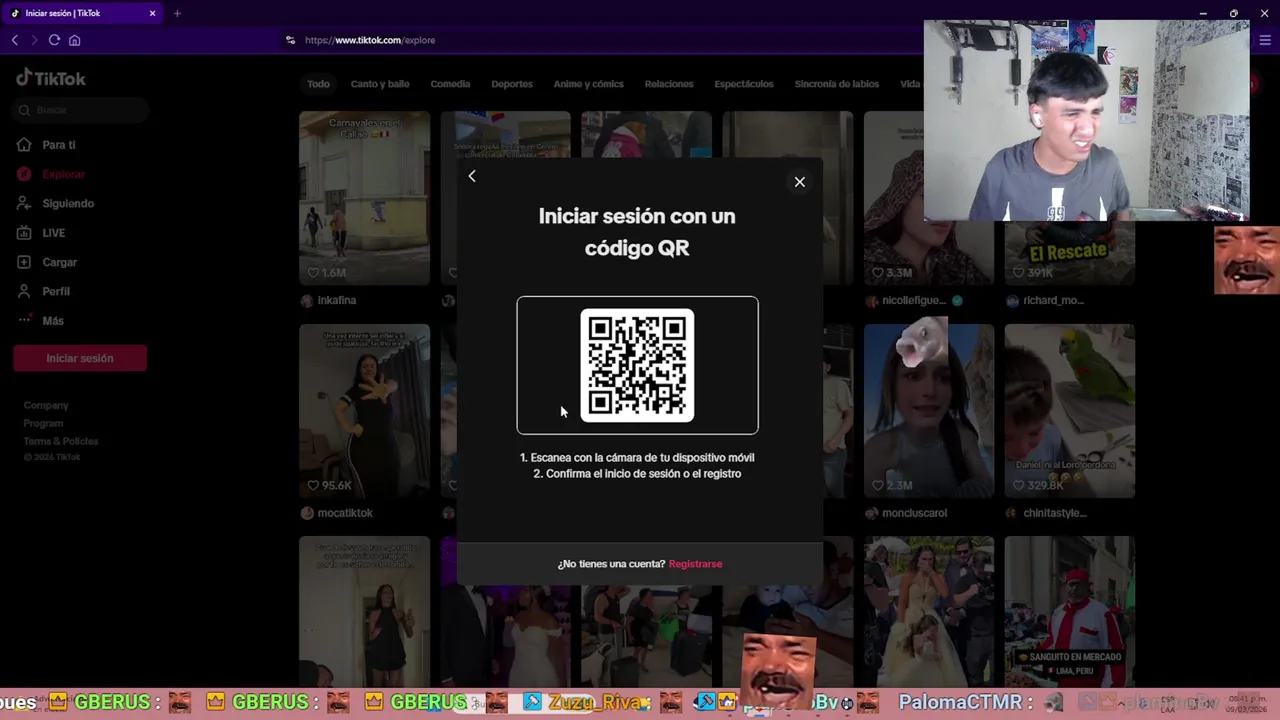Reload the page
Image resolution: width=1280 pixels, height=720 pixels.
tap(54, 40)
